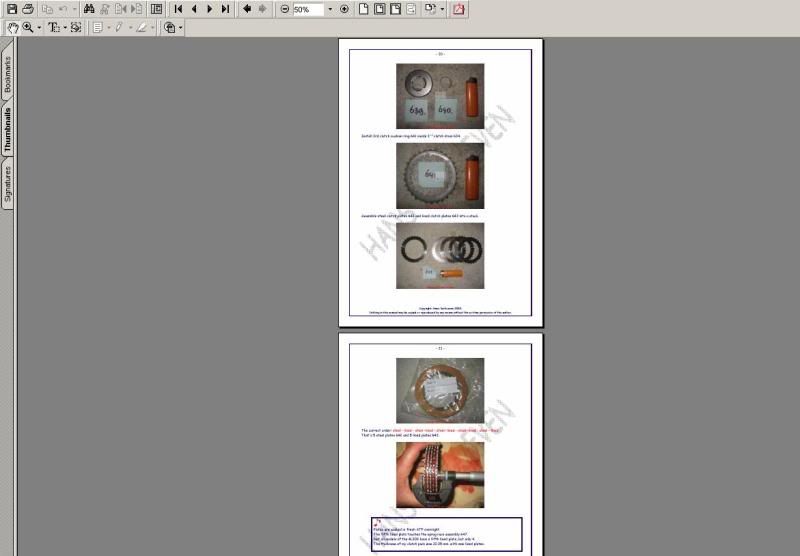Go to the last page
Image resolution: width=800 pixels, height=556 pixels.
coord(226,9)
